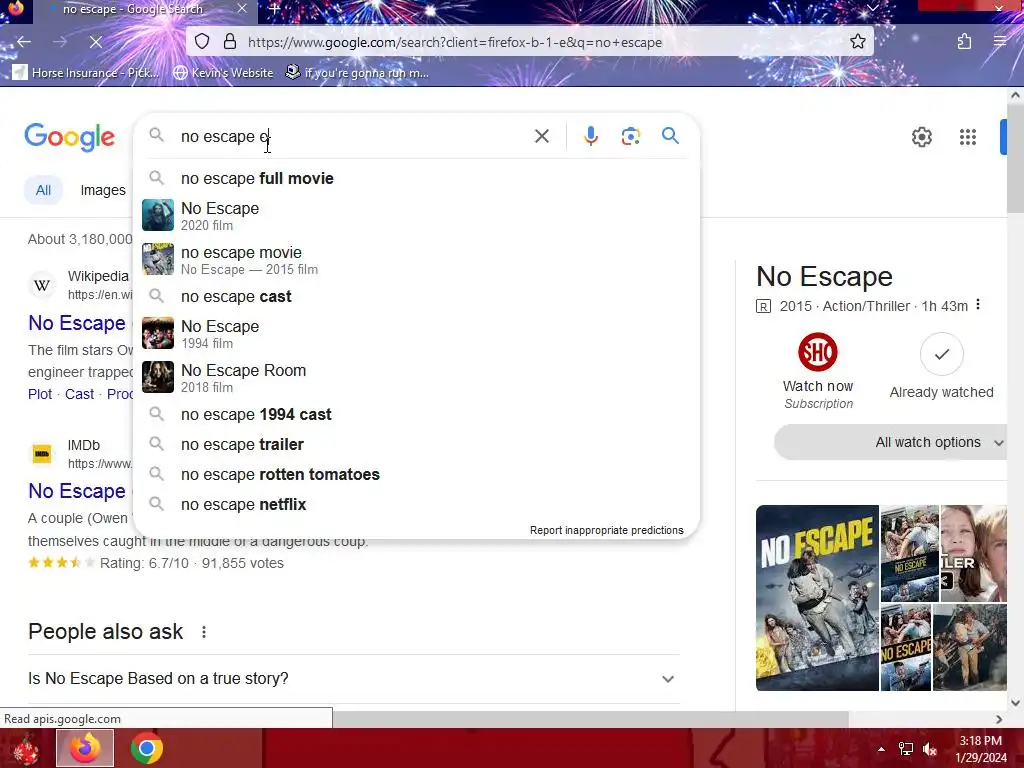
Task: Close the 'no escape - Google Search' tab
Action: tap(242, 8)
